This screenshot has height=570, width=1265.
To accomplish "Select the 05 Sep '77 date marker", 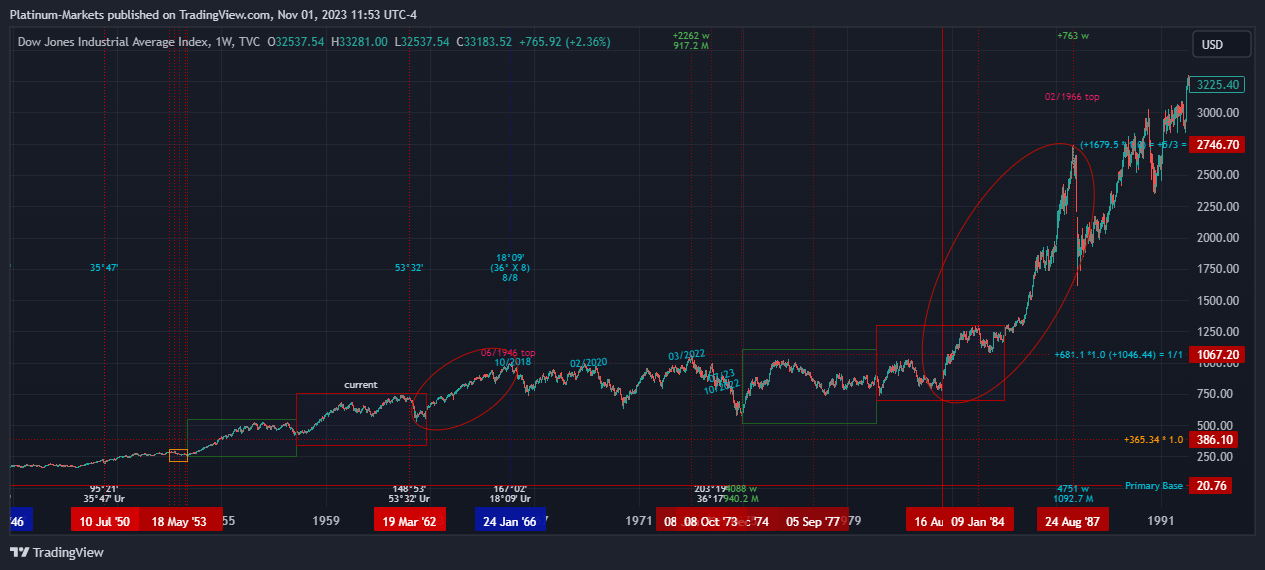I will click(x=812, y=521).
